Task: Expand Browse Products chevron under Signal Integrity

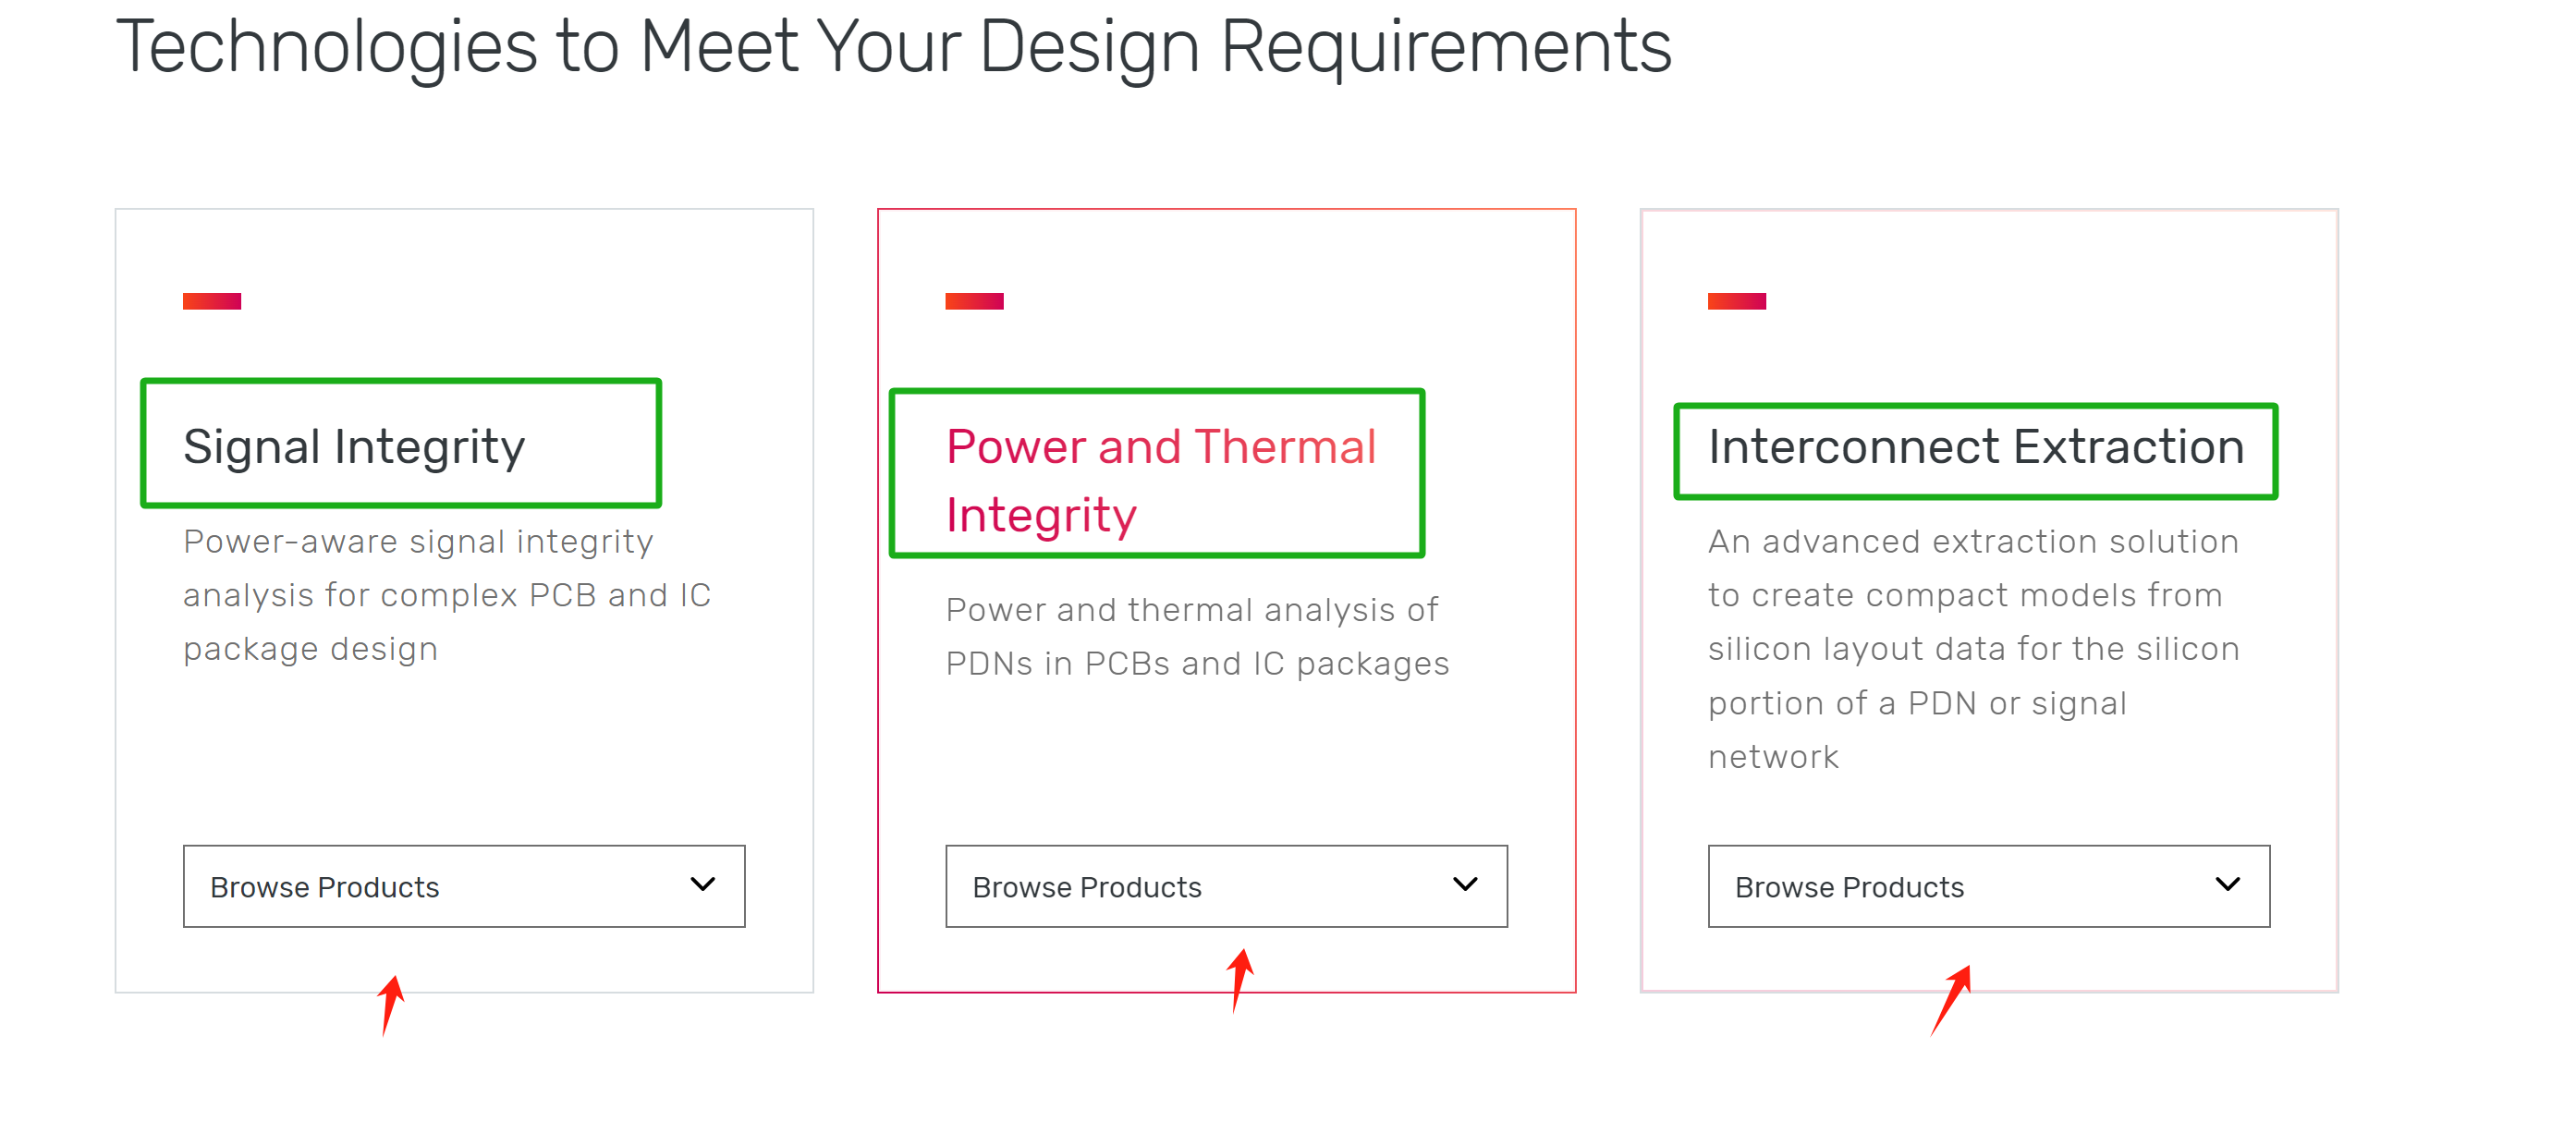Action: tap(703, 885)
